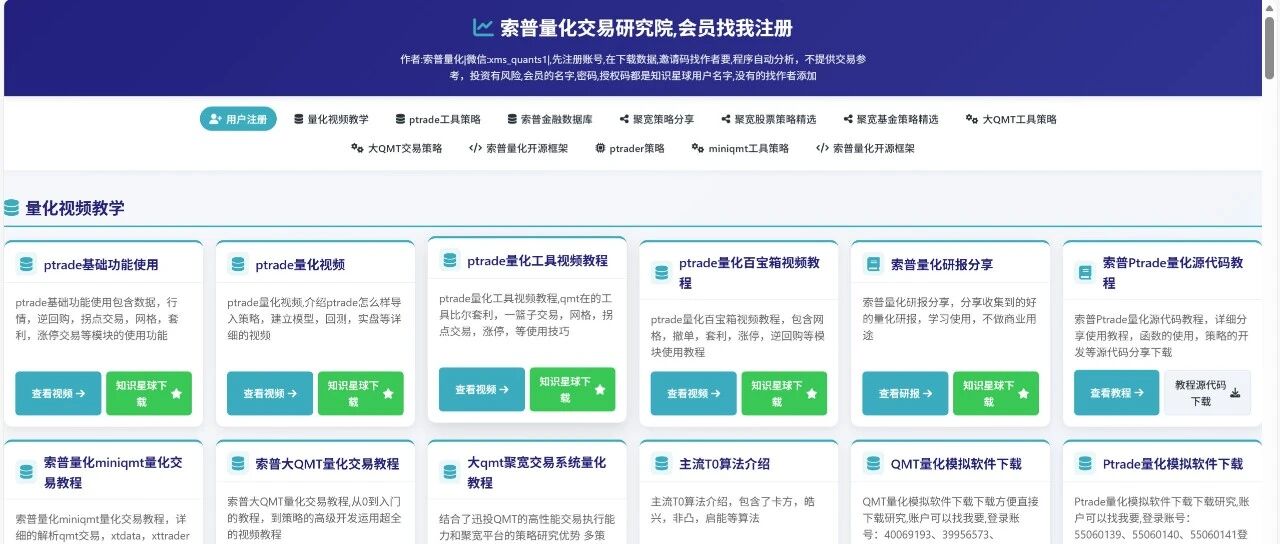Viewport: 1280px width, 544px height.
Task: Click the icon on QMT量化模拟软件下载 card
Action: [x=873, y=464]
